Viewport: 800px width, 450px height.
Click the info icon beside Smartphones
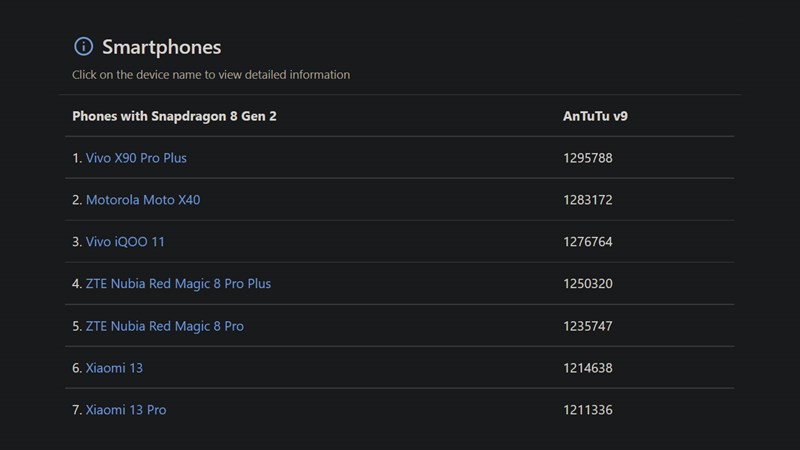tap(83, 47)
